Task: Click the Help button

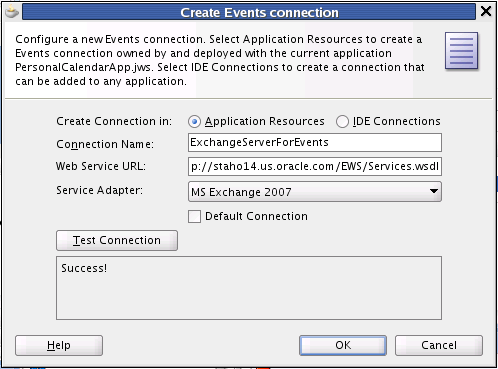Action: coord(59,345)
